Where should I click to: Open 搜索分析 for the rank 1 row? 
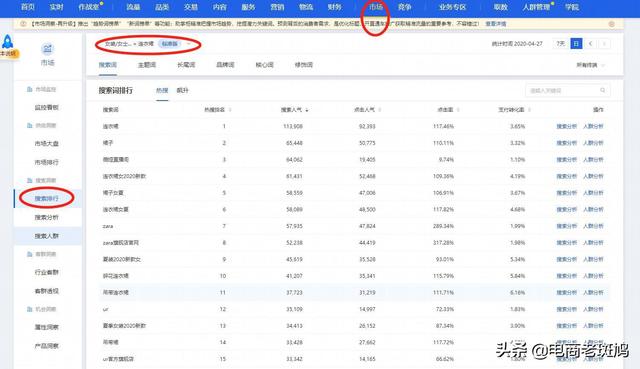(x=567, y=127)
